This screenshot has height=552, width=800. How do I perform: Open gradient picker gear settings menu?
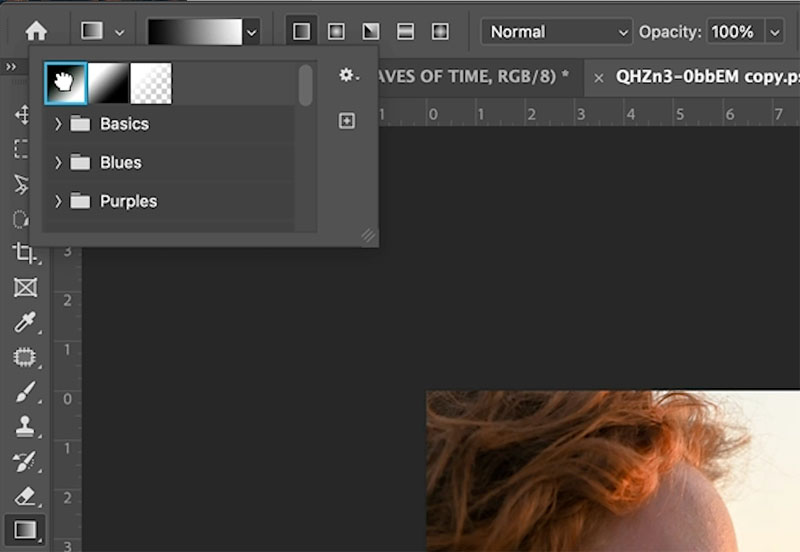click(349, 76)
